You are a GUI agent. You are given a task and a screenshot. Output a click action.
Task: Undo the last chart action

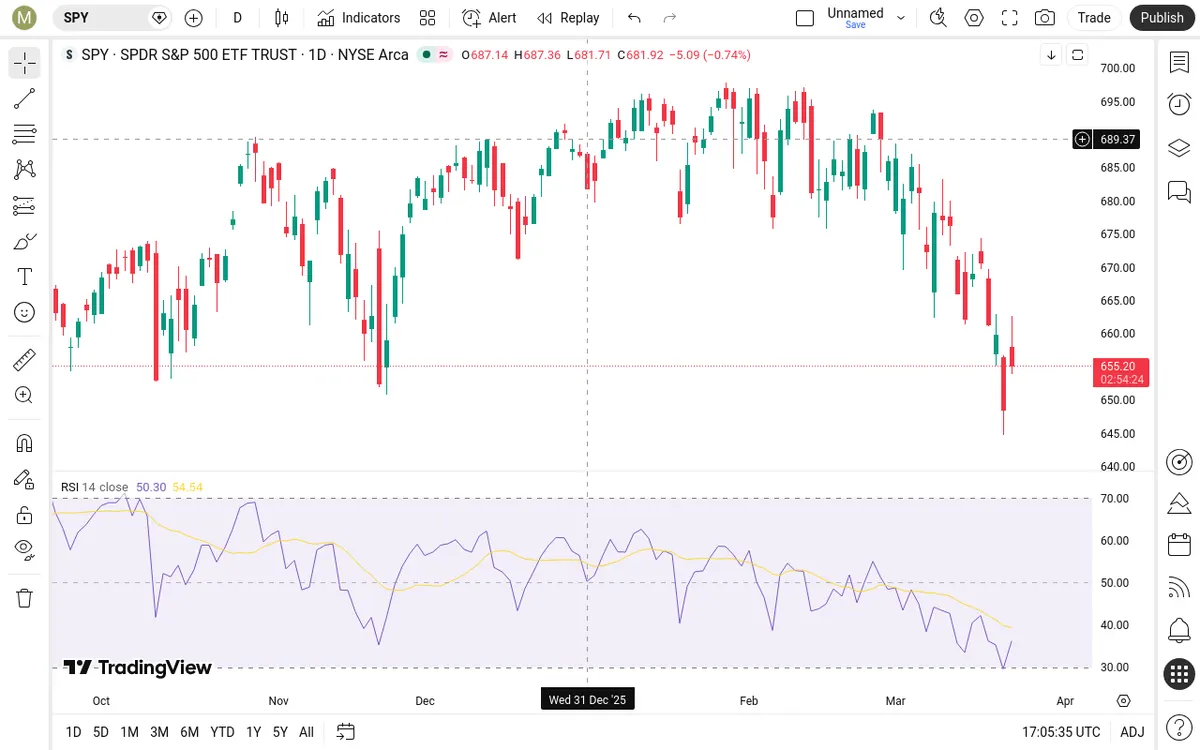(634, 17)
